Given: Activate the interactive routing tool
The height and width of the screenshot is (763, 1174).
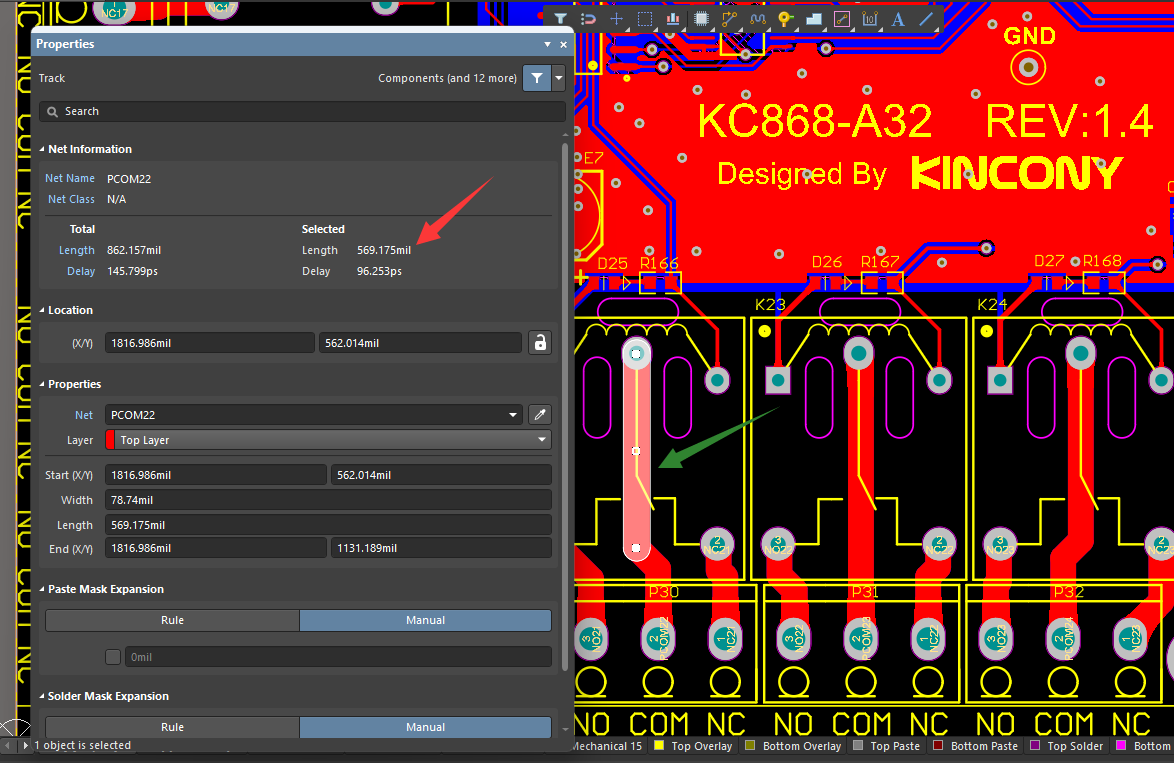Looking at the screenshot, I should click(729, 19).
